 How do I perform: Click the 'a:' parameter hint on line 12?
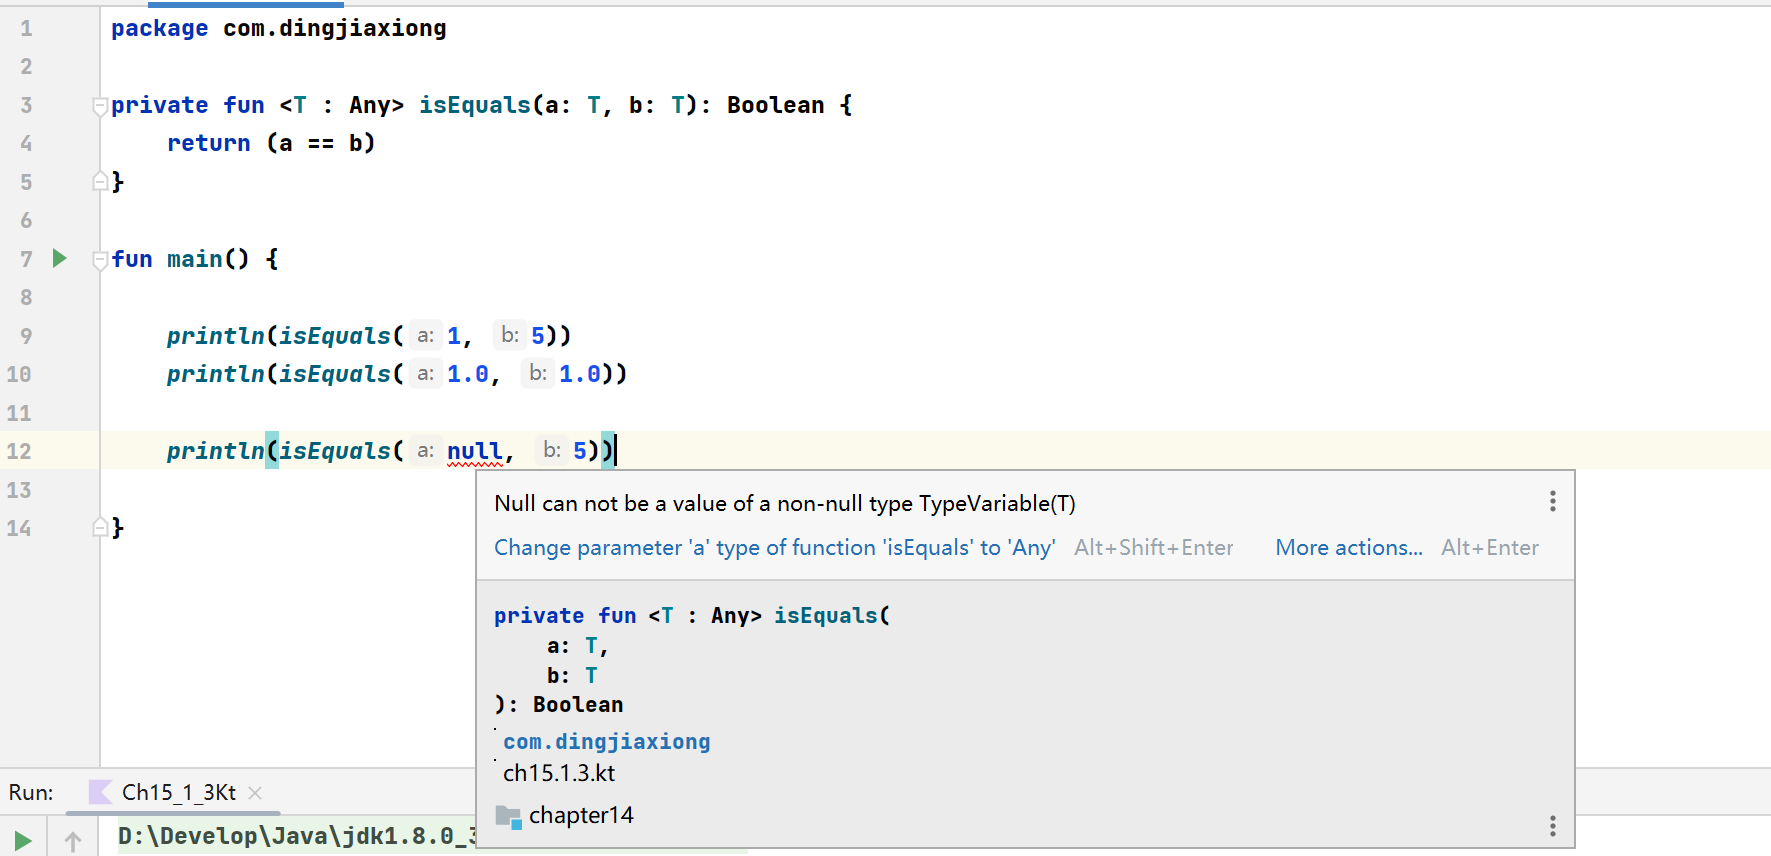(x=426, y=451)
